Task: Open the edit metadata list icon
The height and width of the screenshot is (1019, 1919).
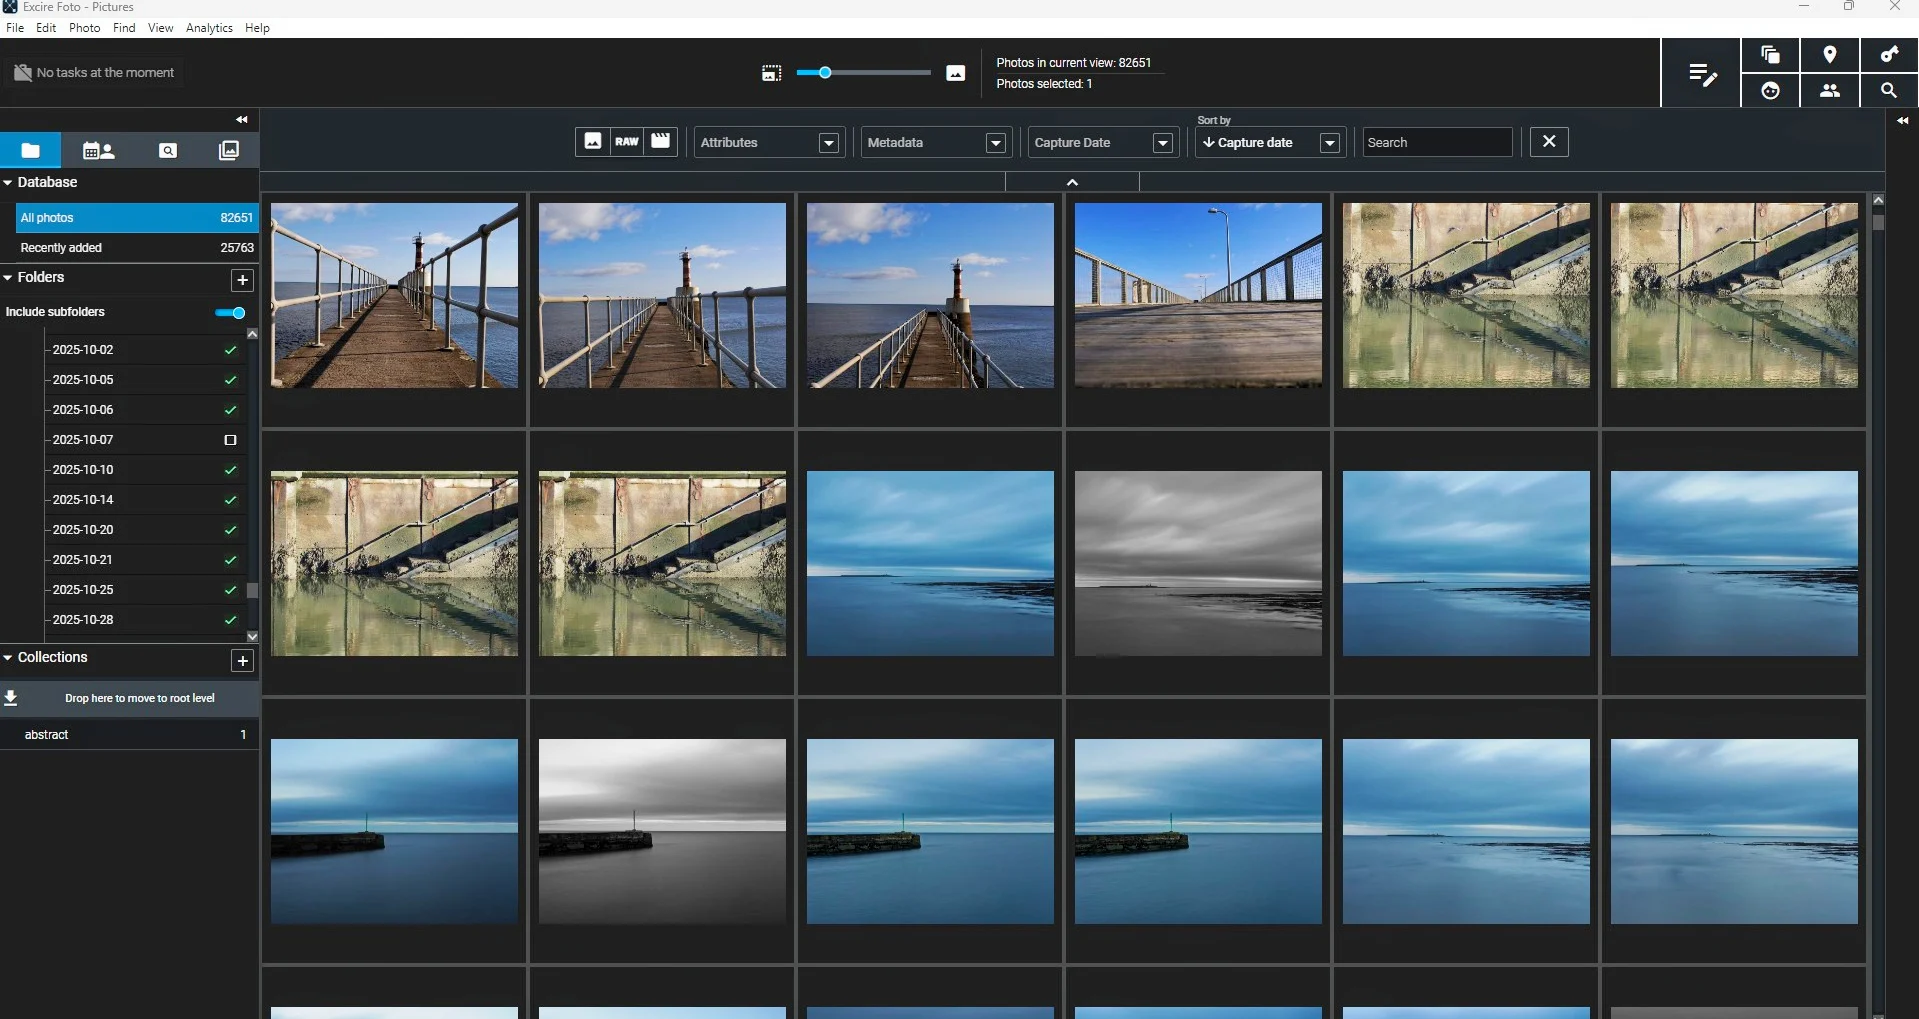Action: click(1701, 74)
